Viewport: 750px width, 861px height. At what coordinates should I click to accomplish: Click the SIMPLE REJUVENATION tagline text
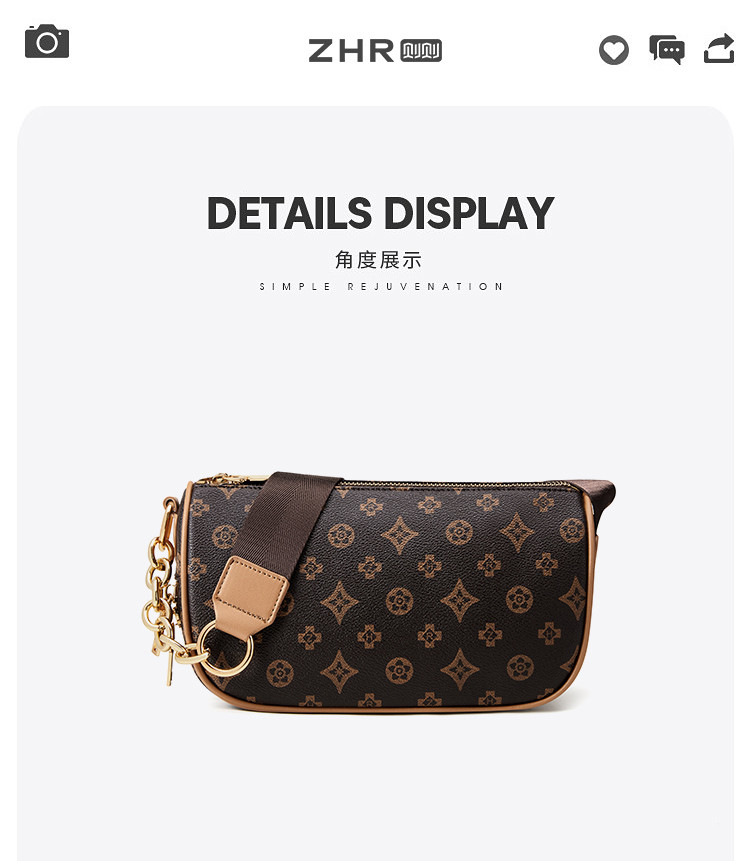(381, 287)
